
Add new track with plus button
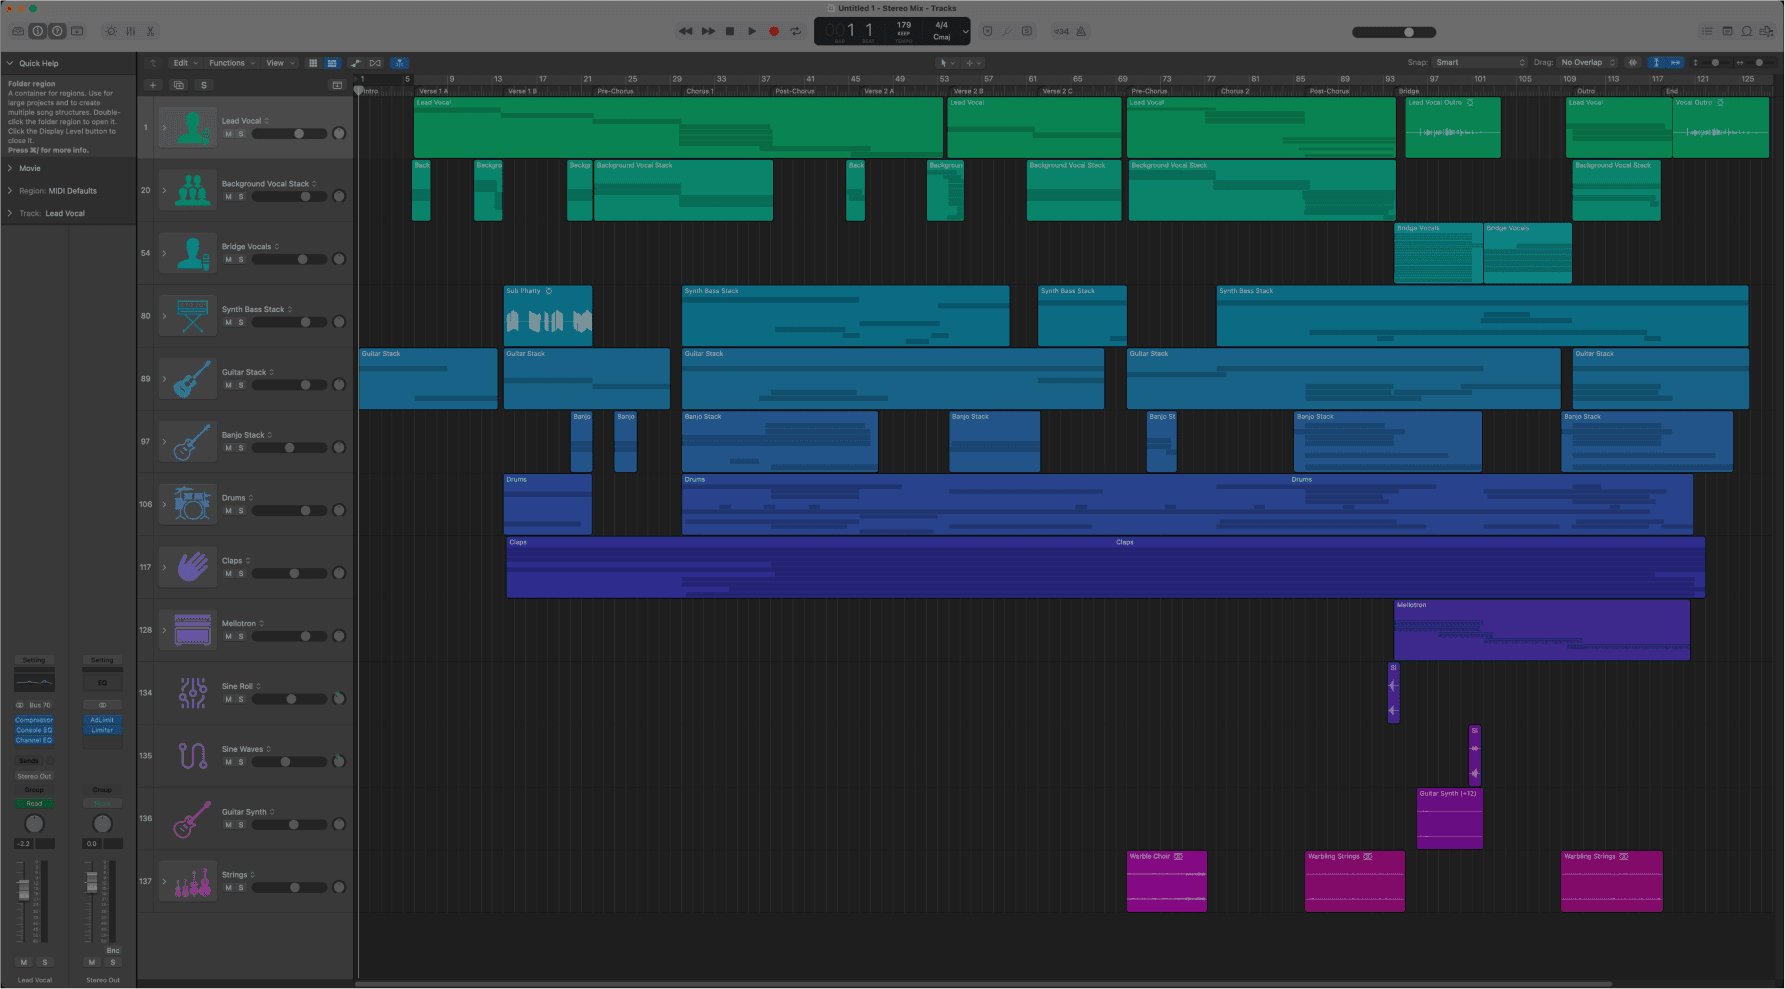153,85
